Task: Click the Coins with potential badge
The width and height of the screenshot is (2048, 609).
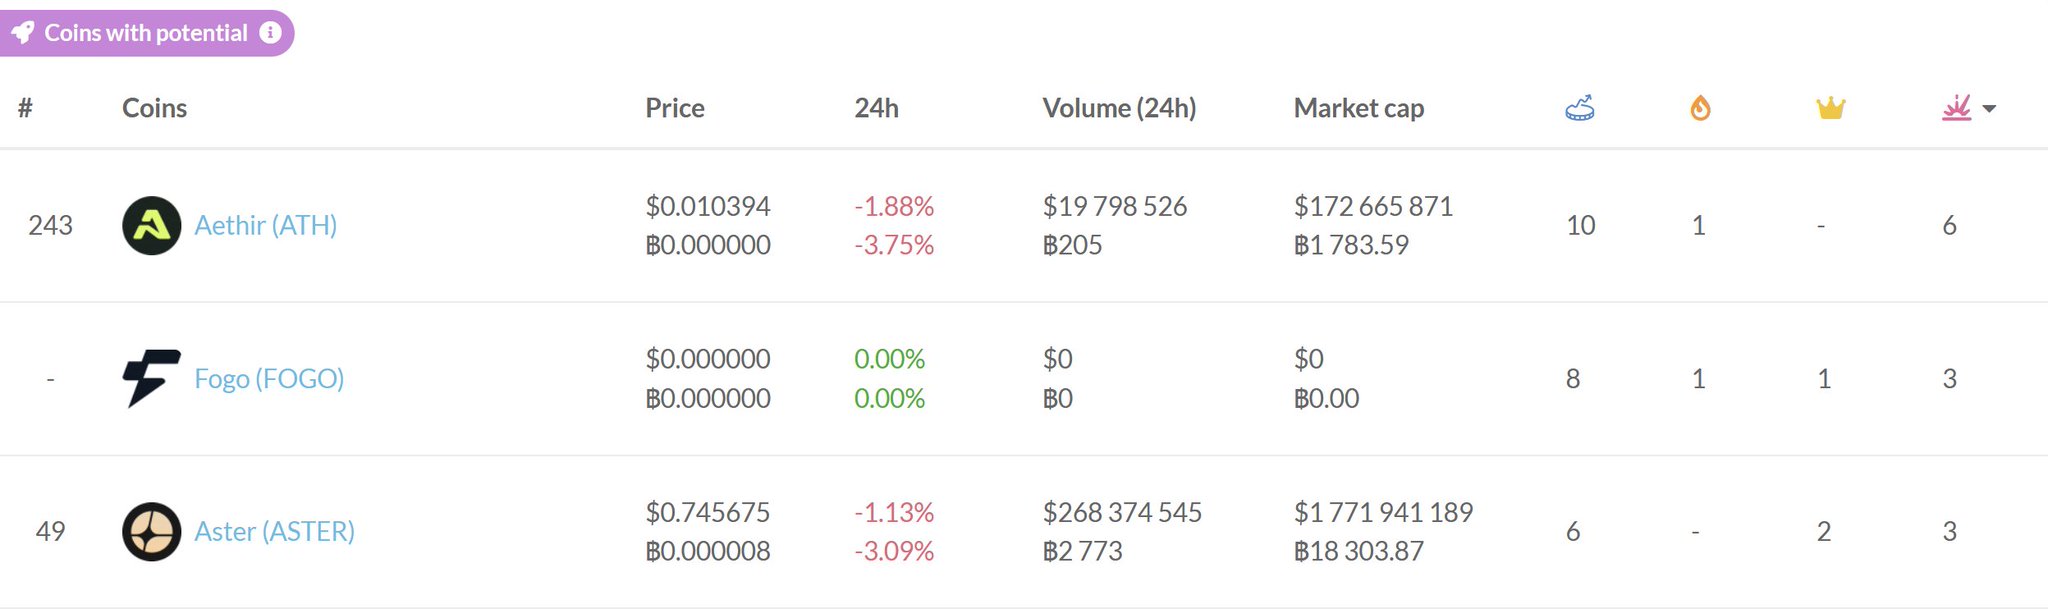Action: [145, 33]
